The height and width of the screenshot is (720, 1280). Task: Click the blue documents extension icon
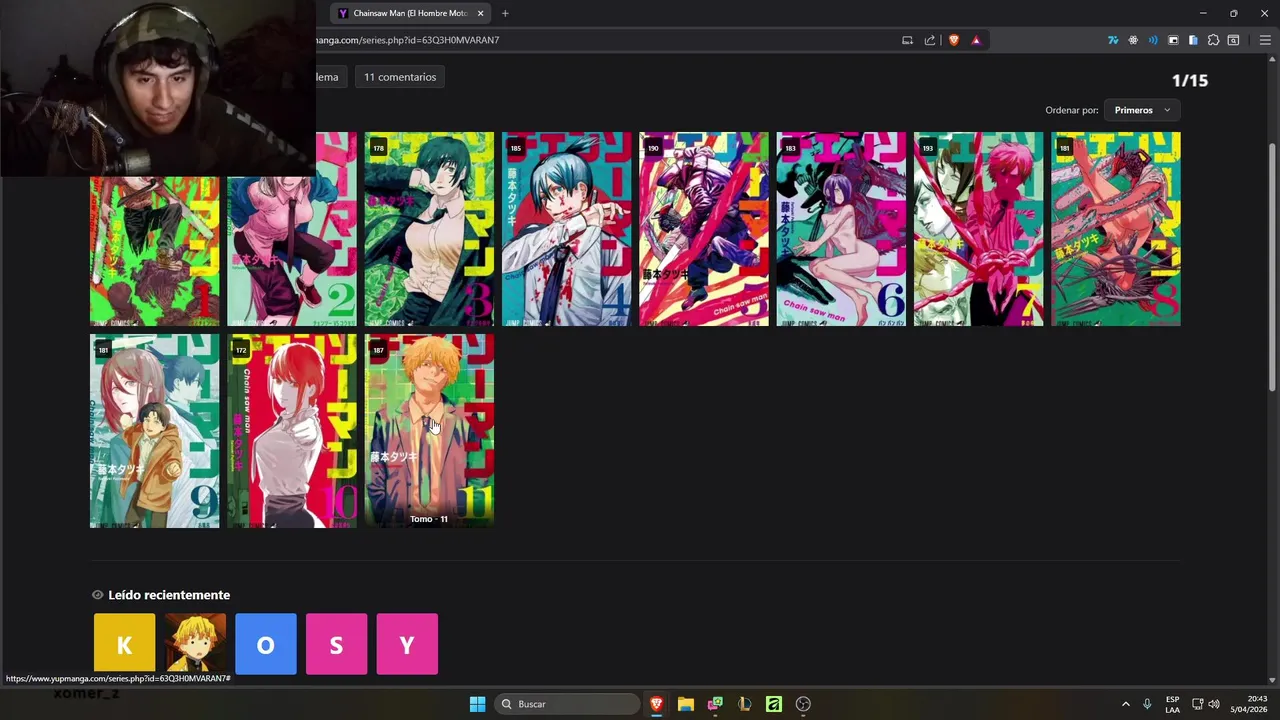(1193, 40)
